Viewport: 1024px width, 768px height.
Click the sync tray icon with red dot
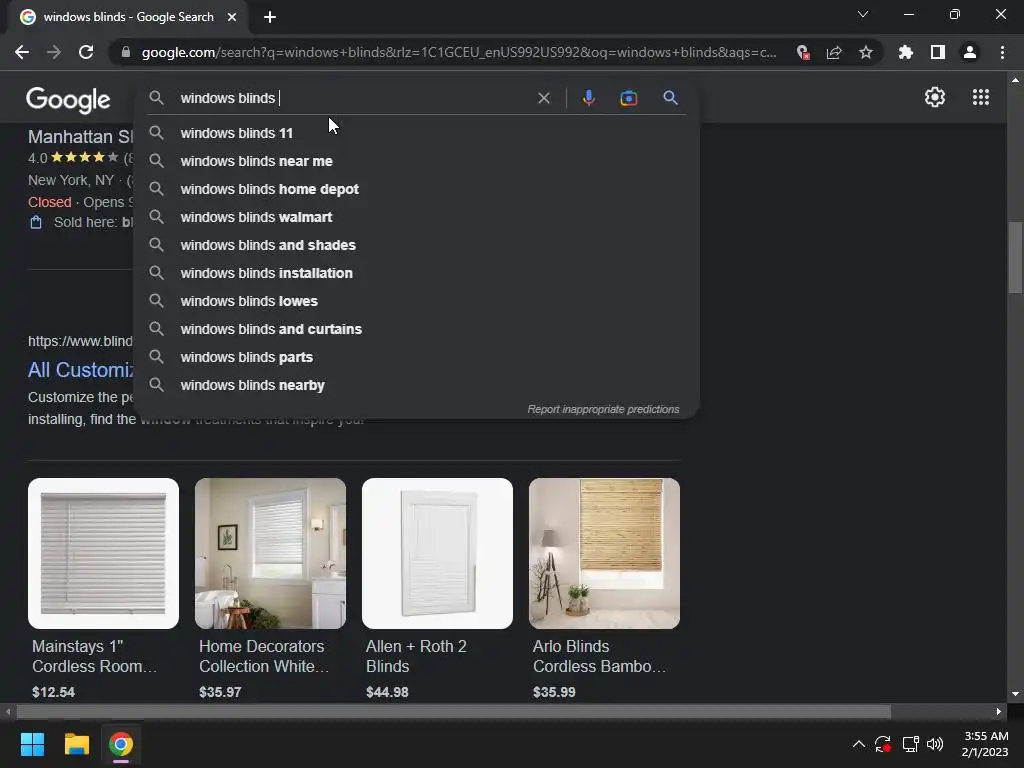click(x=883, y=744)
